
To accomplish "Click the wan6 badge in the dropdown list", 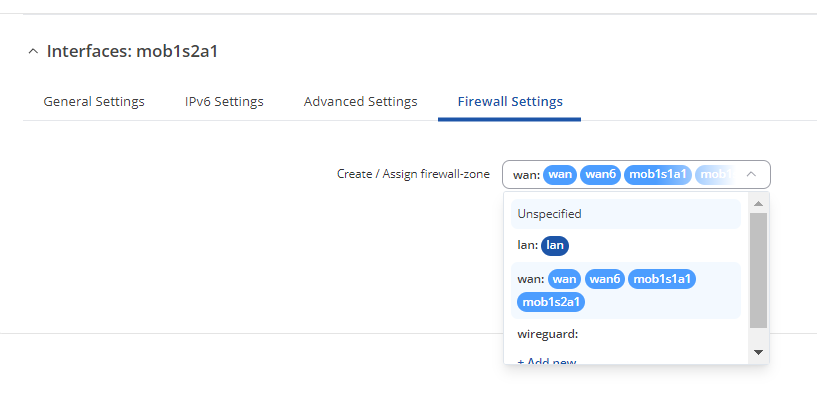I will point(605,279).
